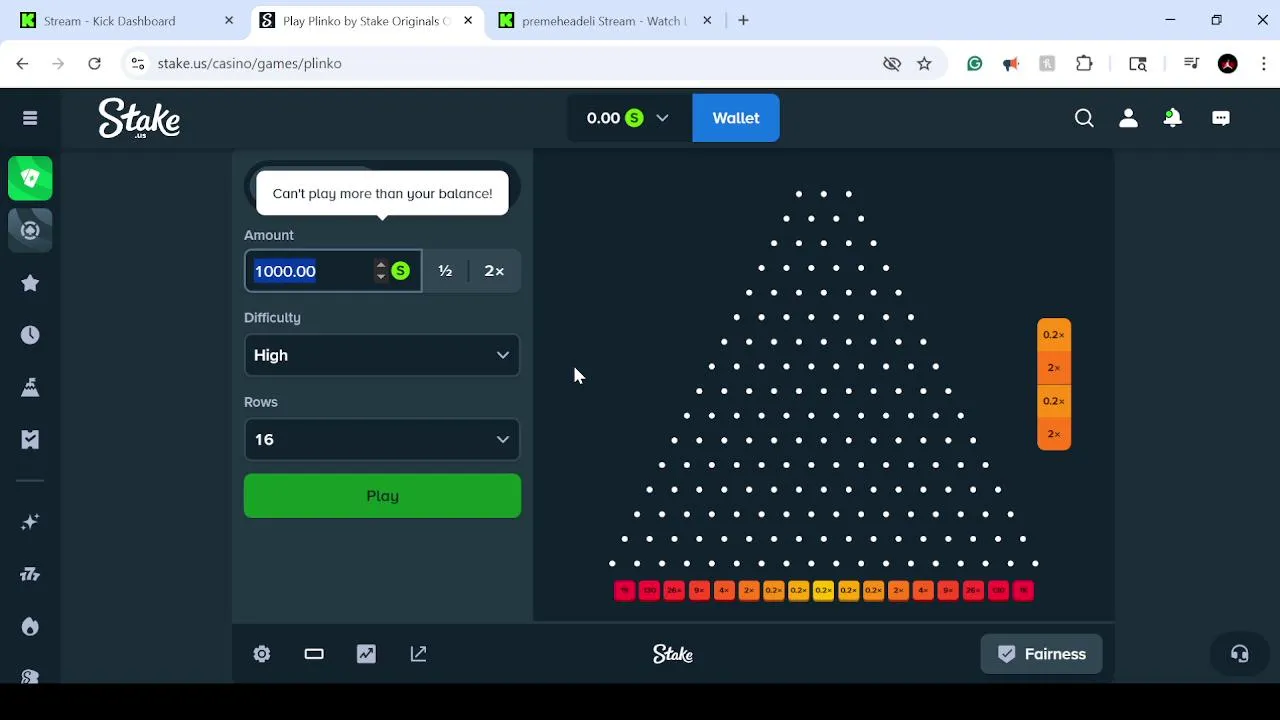Reload the page
Viewport: 1280px width, 720px height.
[94, 63]
